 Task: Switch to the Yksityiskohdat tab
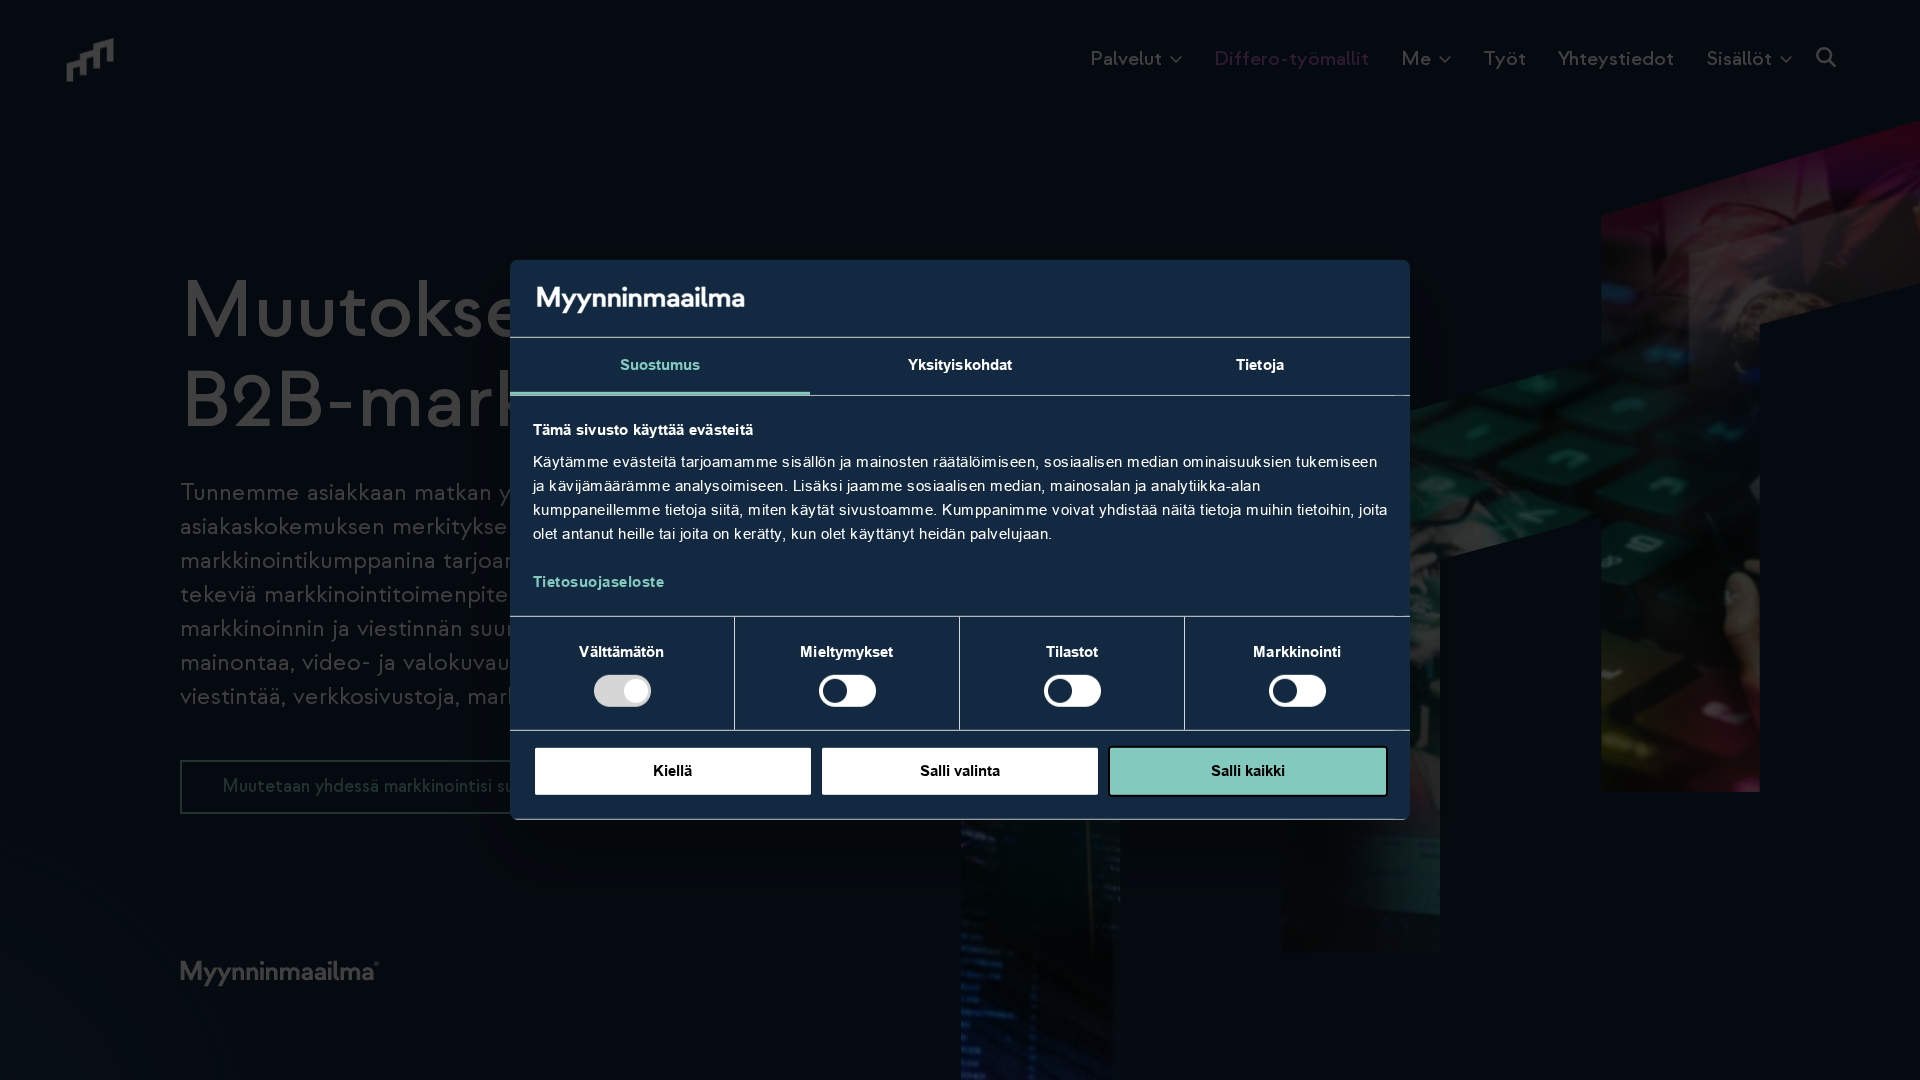959,365
